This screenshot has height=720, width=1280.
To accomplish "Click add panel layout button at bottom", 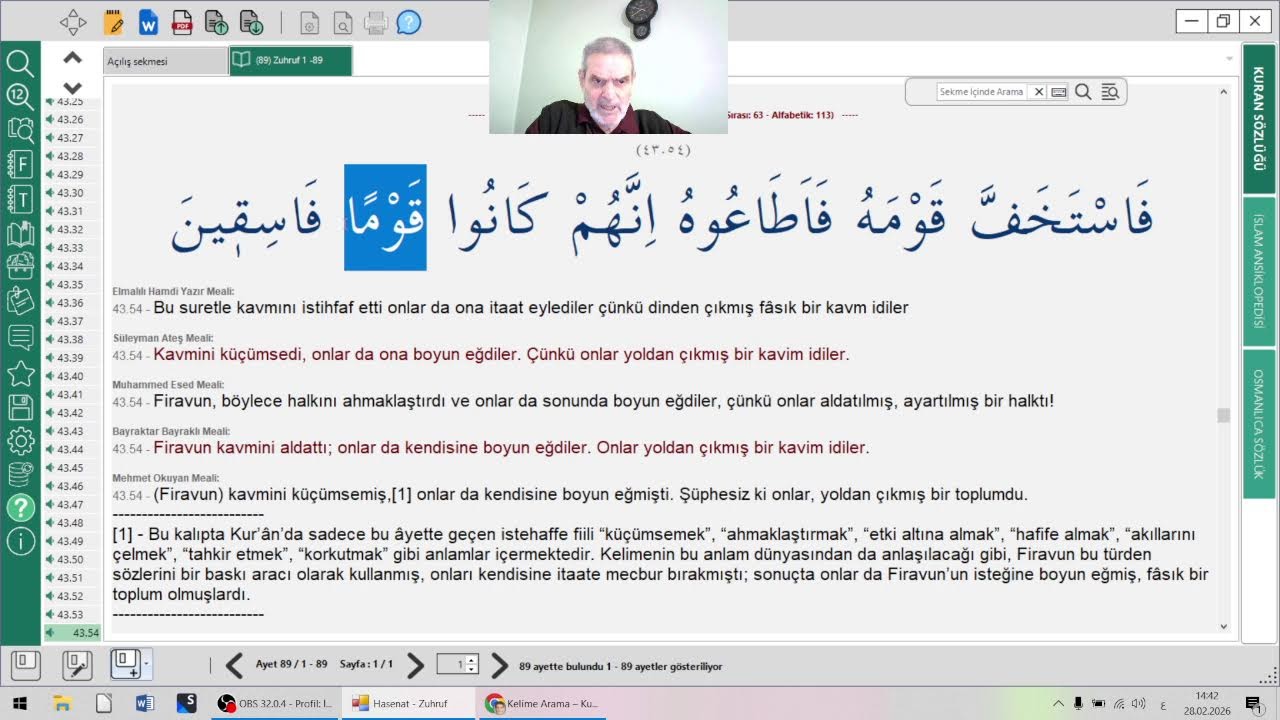I will tap(126, 665).
